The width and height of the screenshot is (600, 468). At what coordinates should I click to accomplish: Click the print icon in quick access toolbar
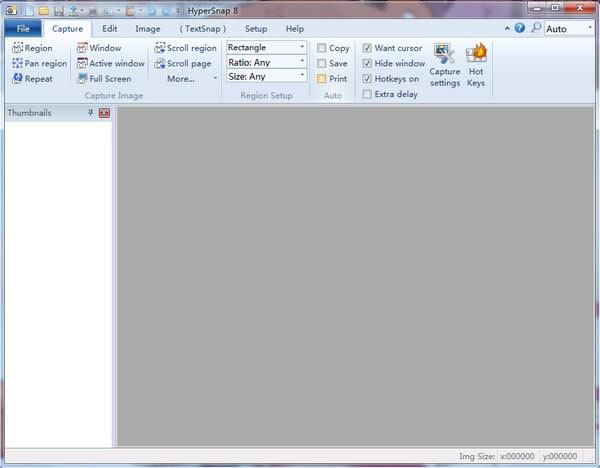pos(93,11)
